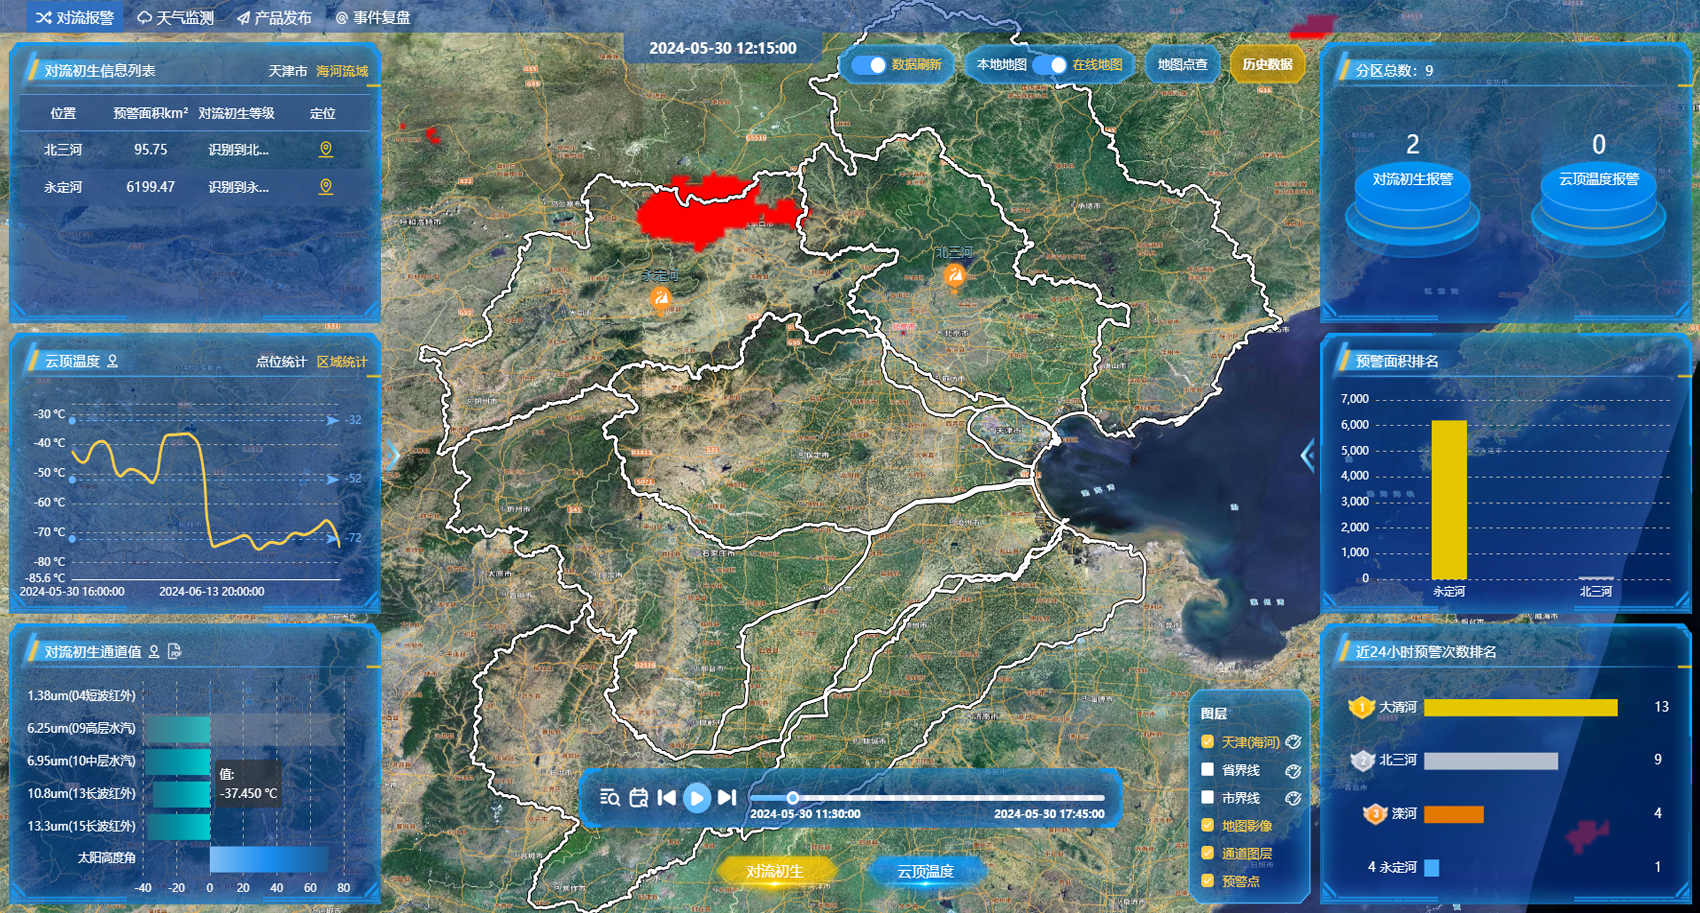Click the timeline slider handle

click(x=792, y=798)
